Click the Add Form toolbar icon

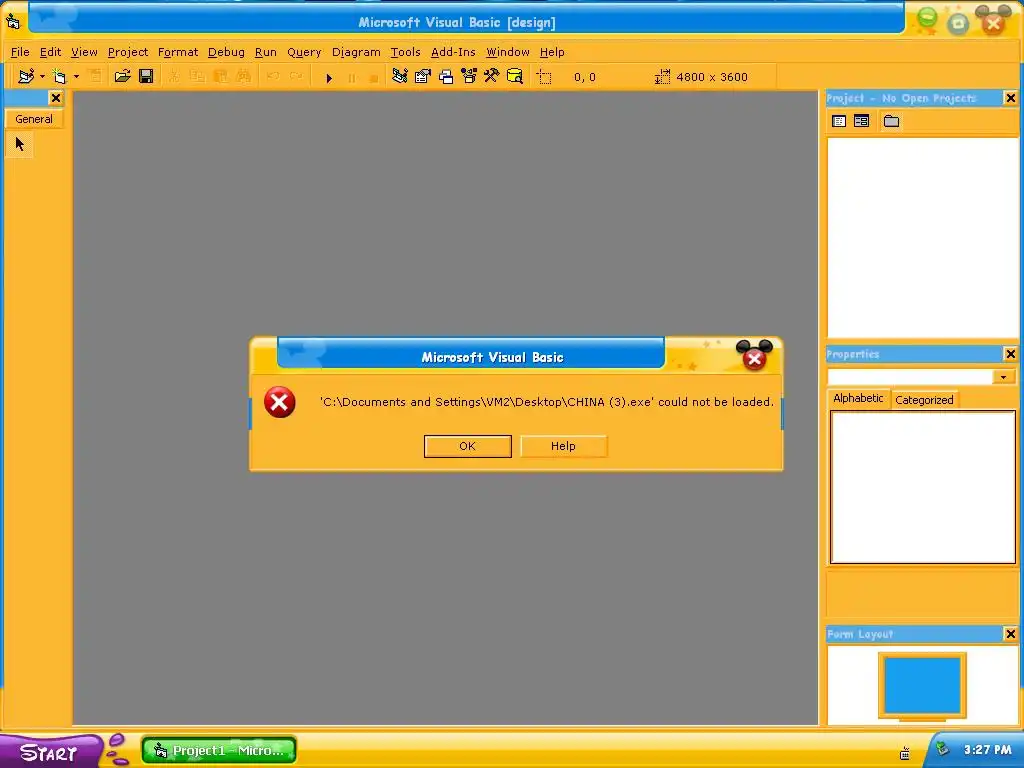coord(59,76)
